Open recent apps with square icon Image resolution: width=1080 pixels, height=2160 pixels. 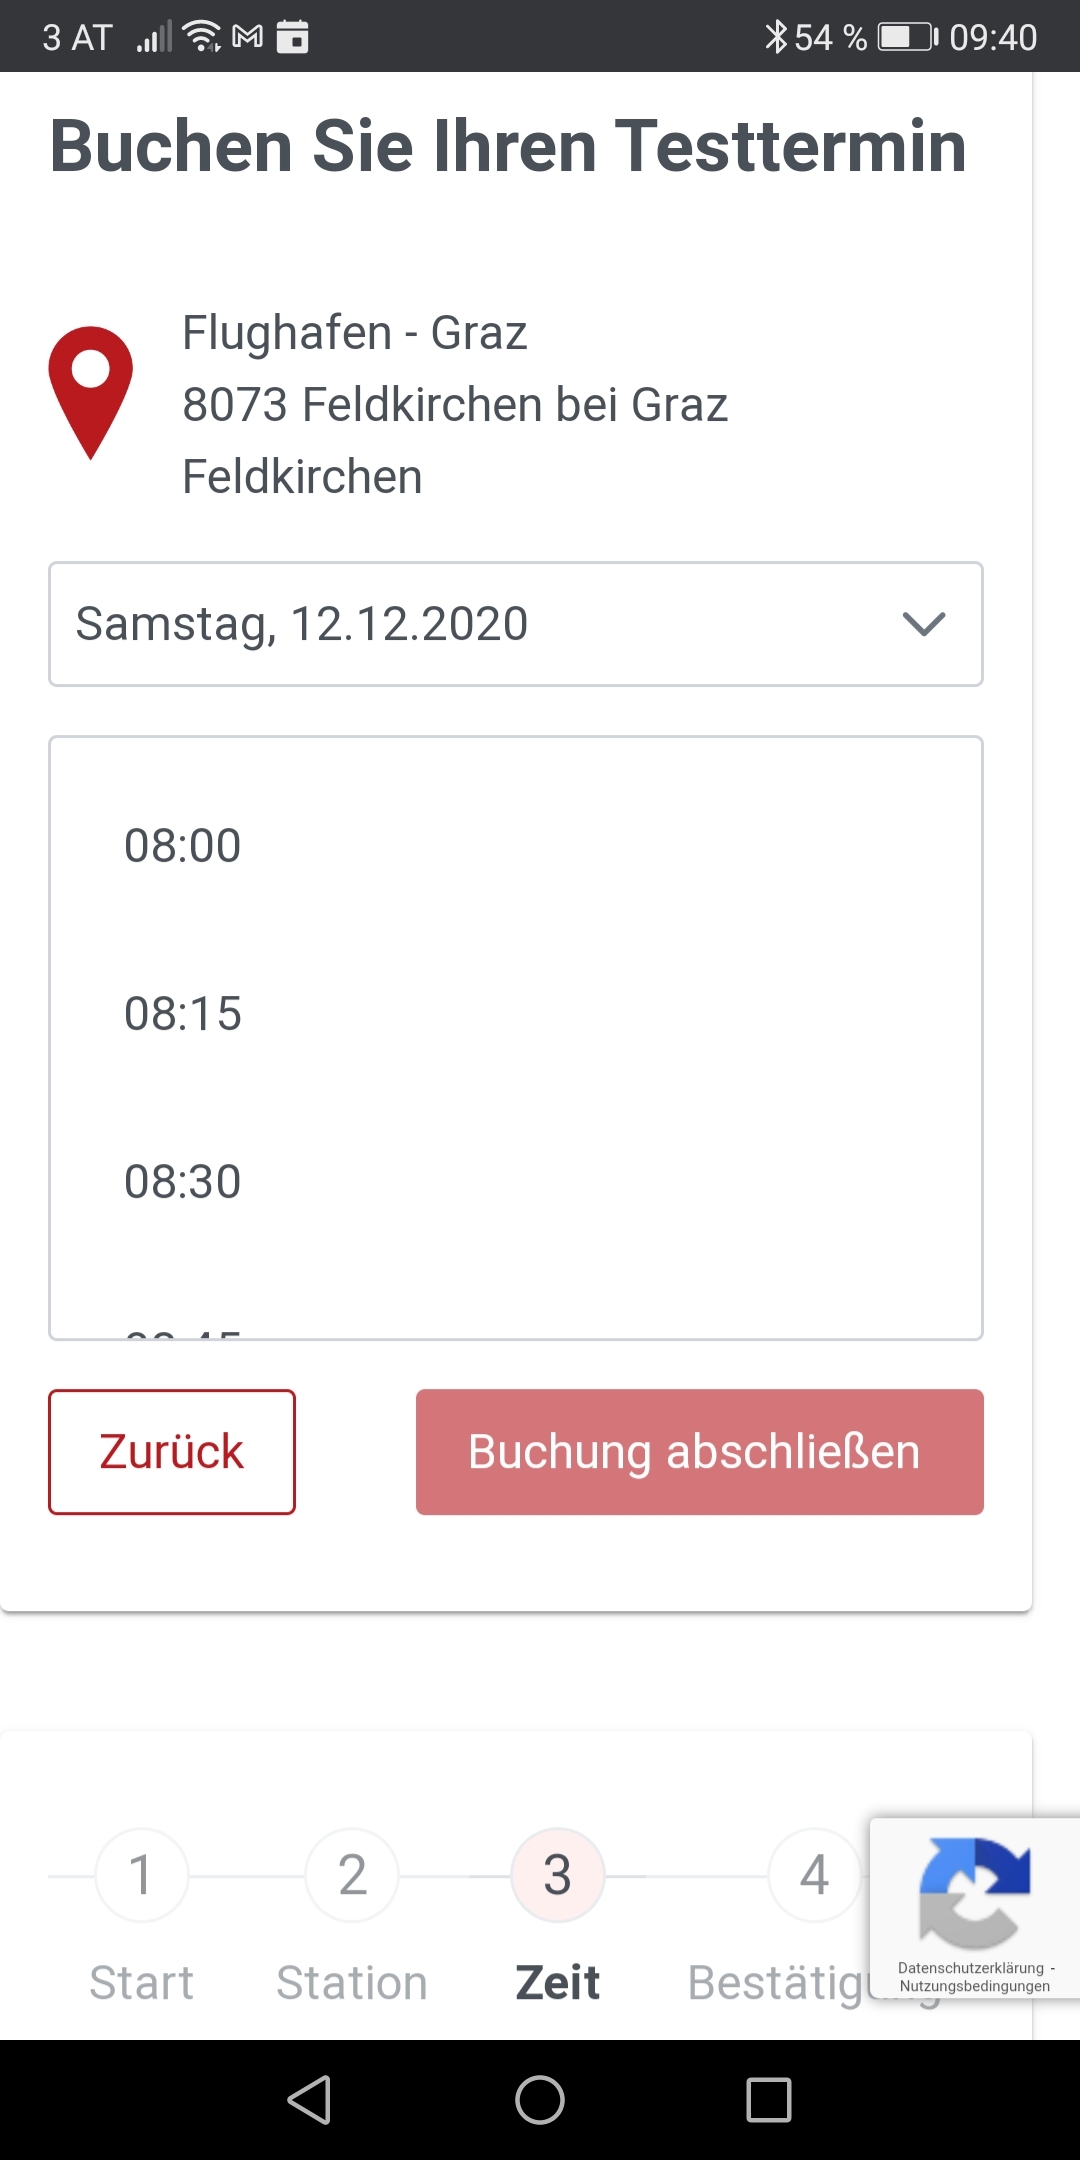(768, 2099)
